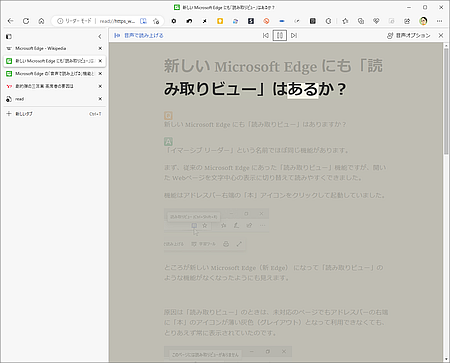Click the green A answer icon
Image resolution: width=450 pixels, height=363 pixels.
168,142
